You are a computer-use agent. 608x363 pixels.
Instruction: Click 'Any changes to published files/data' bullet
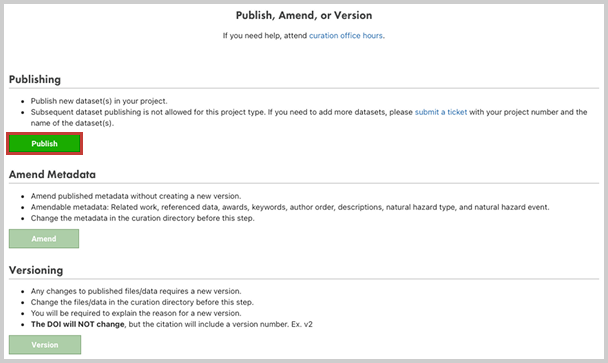click(x=136, y=291)
